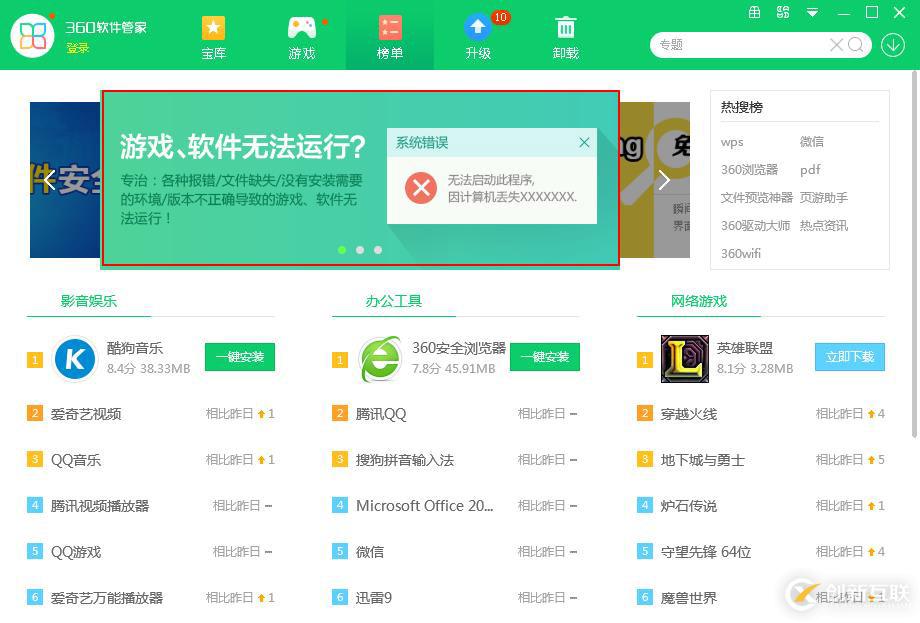The height and width of the screenshot is (623, 920).
Task: Expand the next banner with right arrow
Action: coord(663,180)
